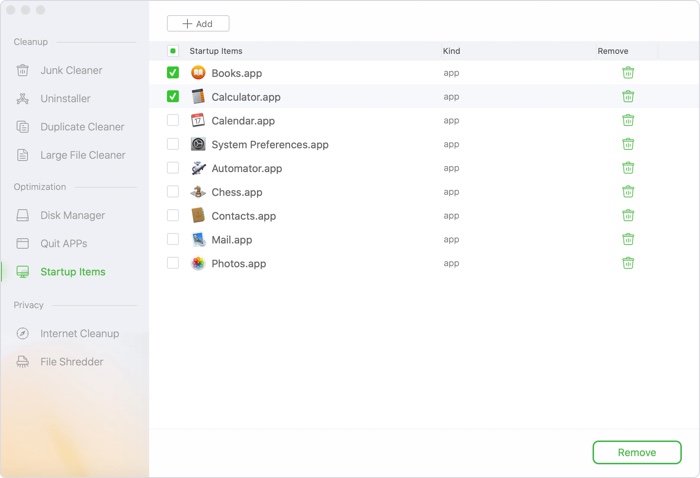Click the Duplicate Cleaner sidebar icon
700x478 pixels.
[22, 127]
